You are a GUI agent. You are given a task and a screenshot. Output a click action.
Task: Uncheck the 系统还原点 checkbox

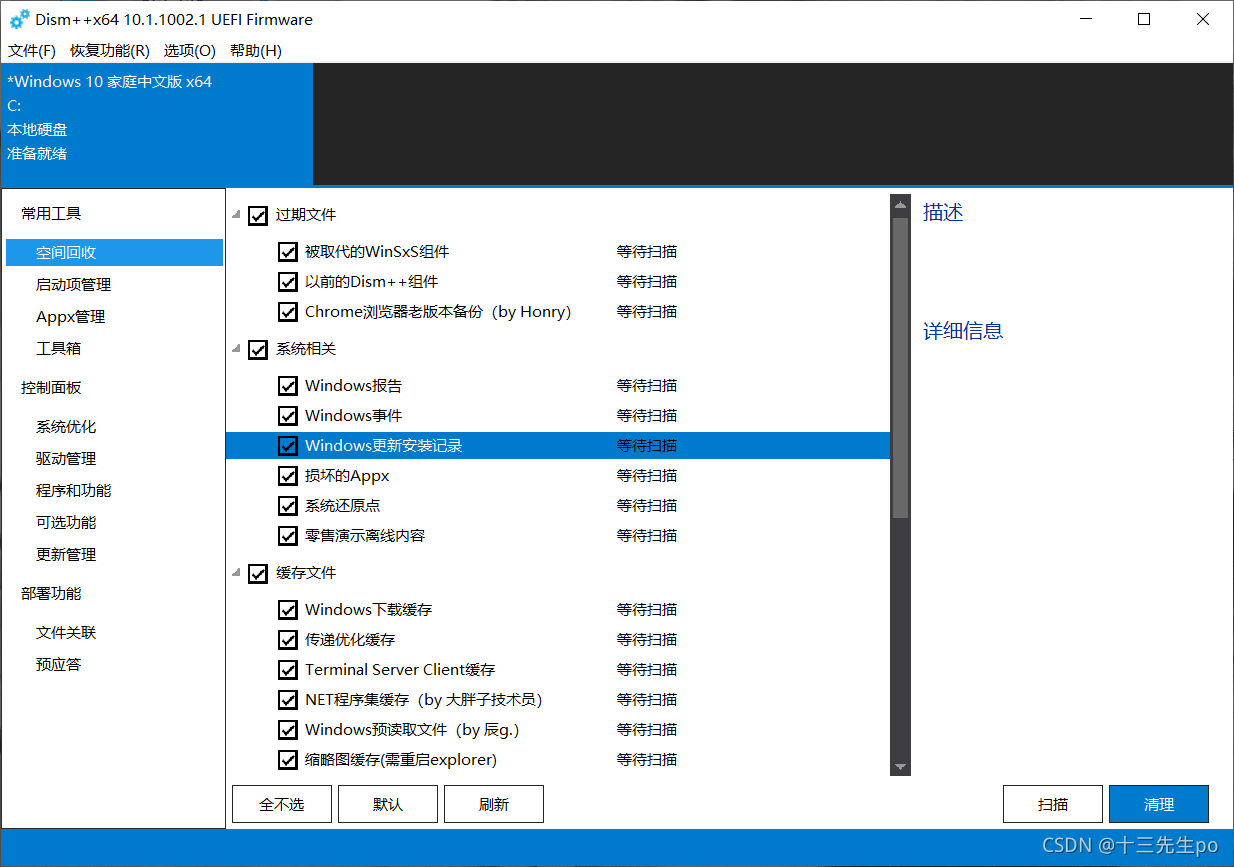pos(288,506)
